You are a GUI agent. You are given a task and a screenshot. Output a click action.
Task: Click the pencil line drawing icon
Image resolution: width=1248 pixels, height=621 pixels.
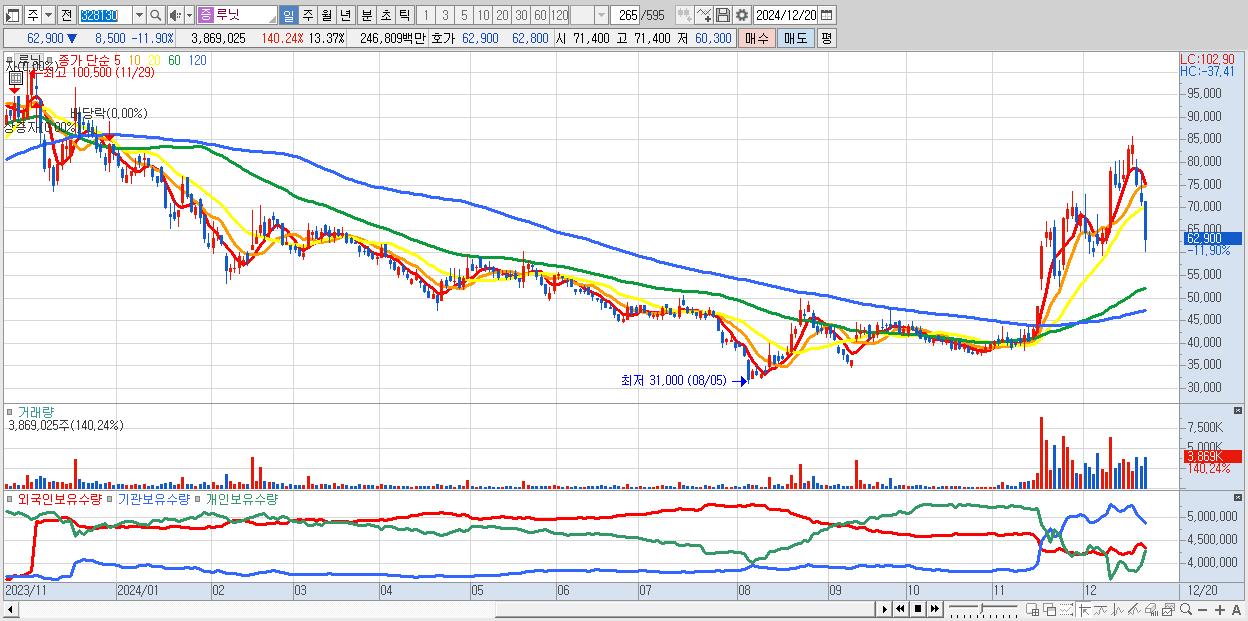tap(1134, 610)
